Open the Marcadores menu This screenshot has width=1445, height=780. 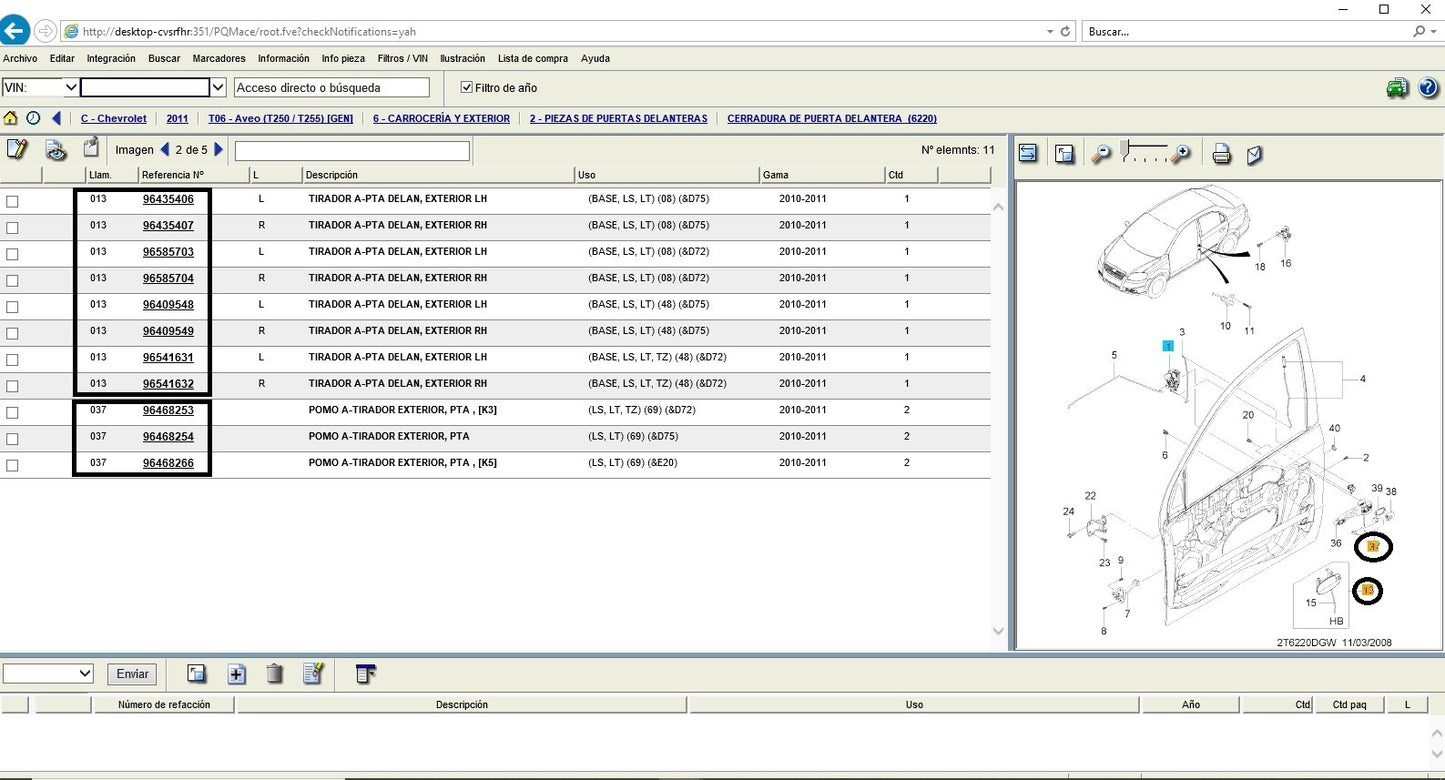pyautogui.click(x=218, y=59)
